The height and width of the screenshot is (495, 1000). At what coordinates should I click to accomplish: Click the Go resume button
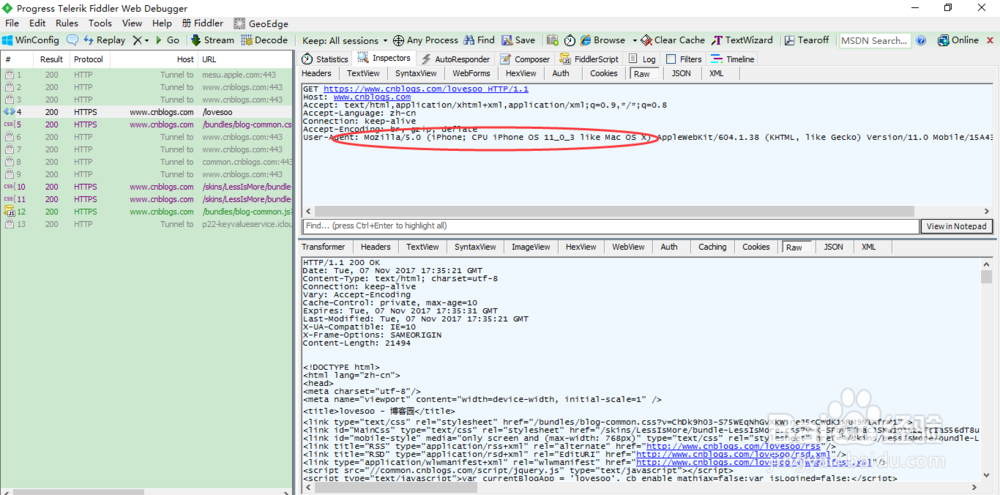[167, 40]
